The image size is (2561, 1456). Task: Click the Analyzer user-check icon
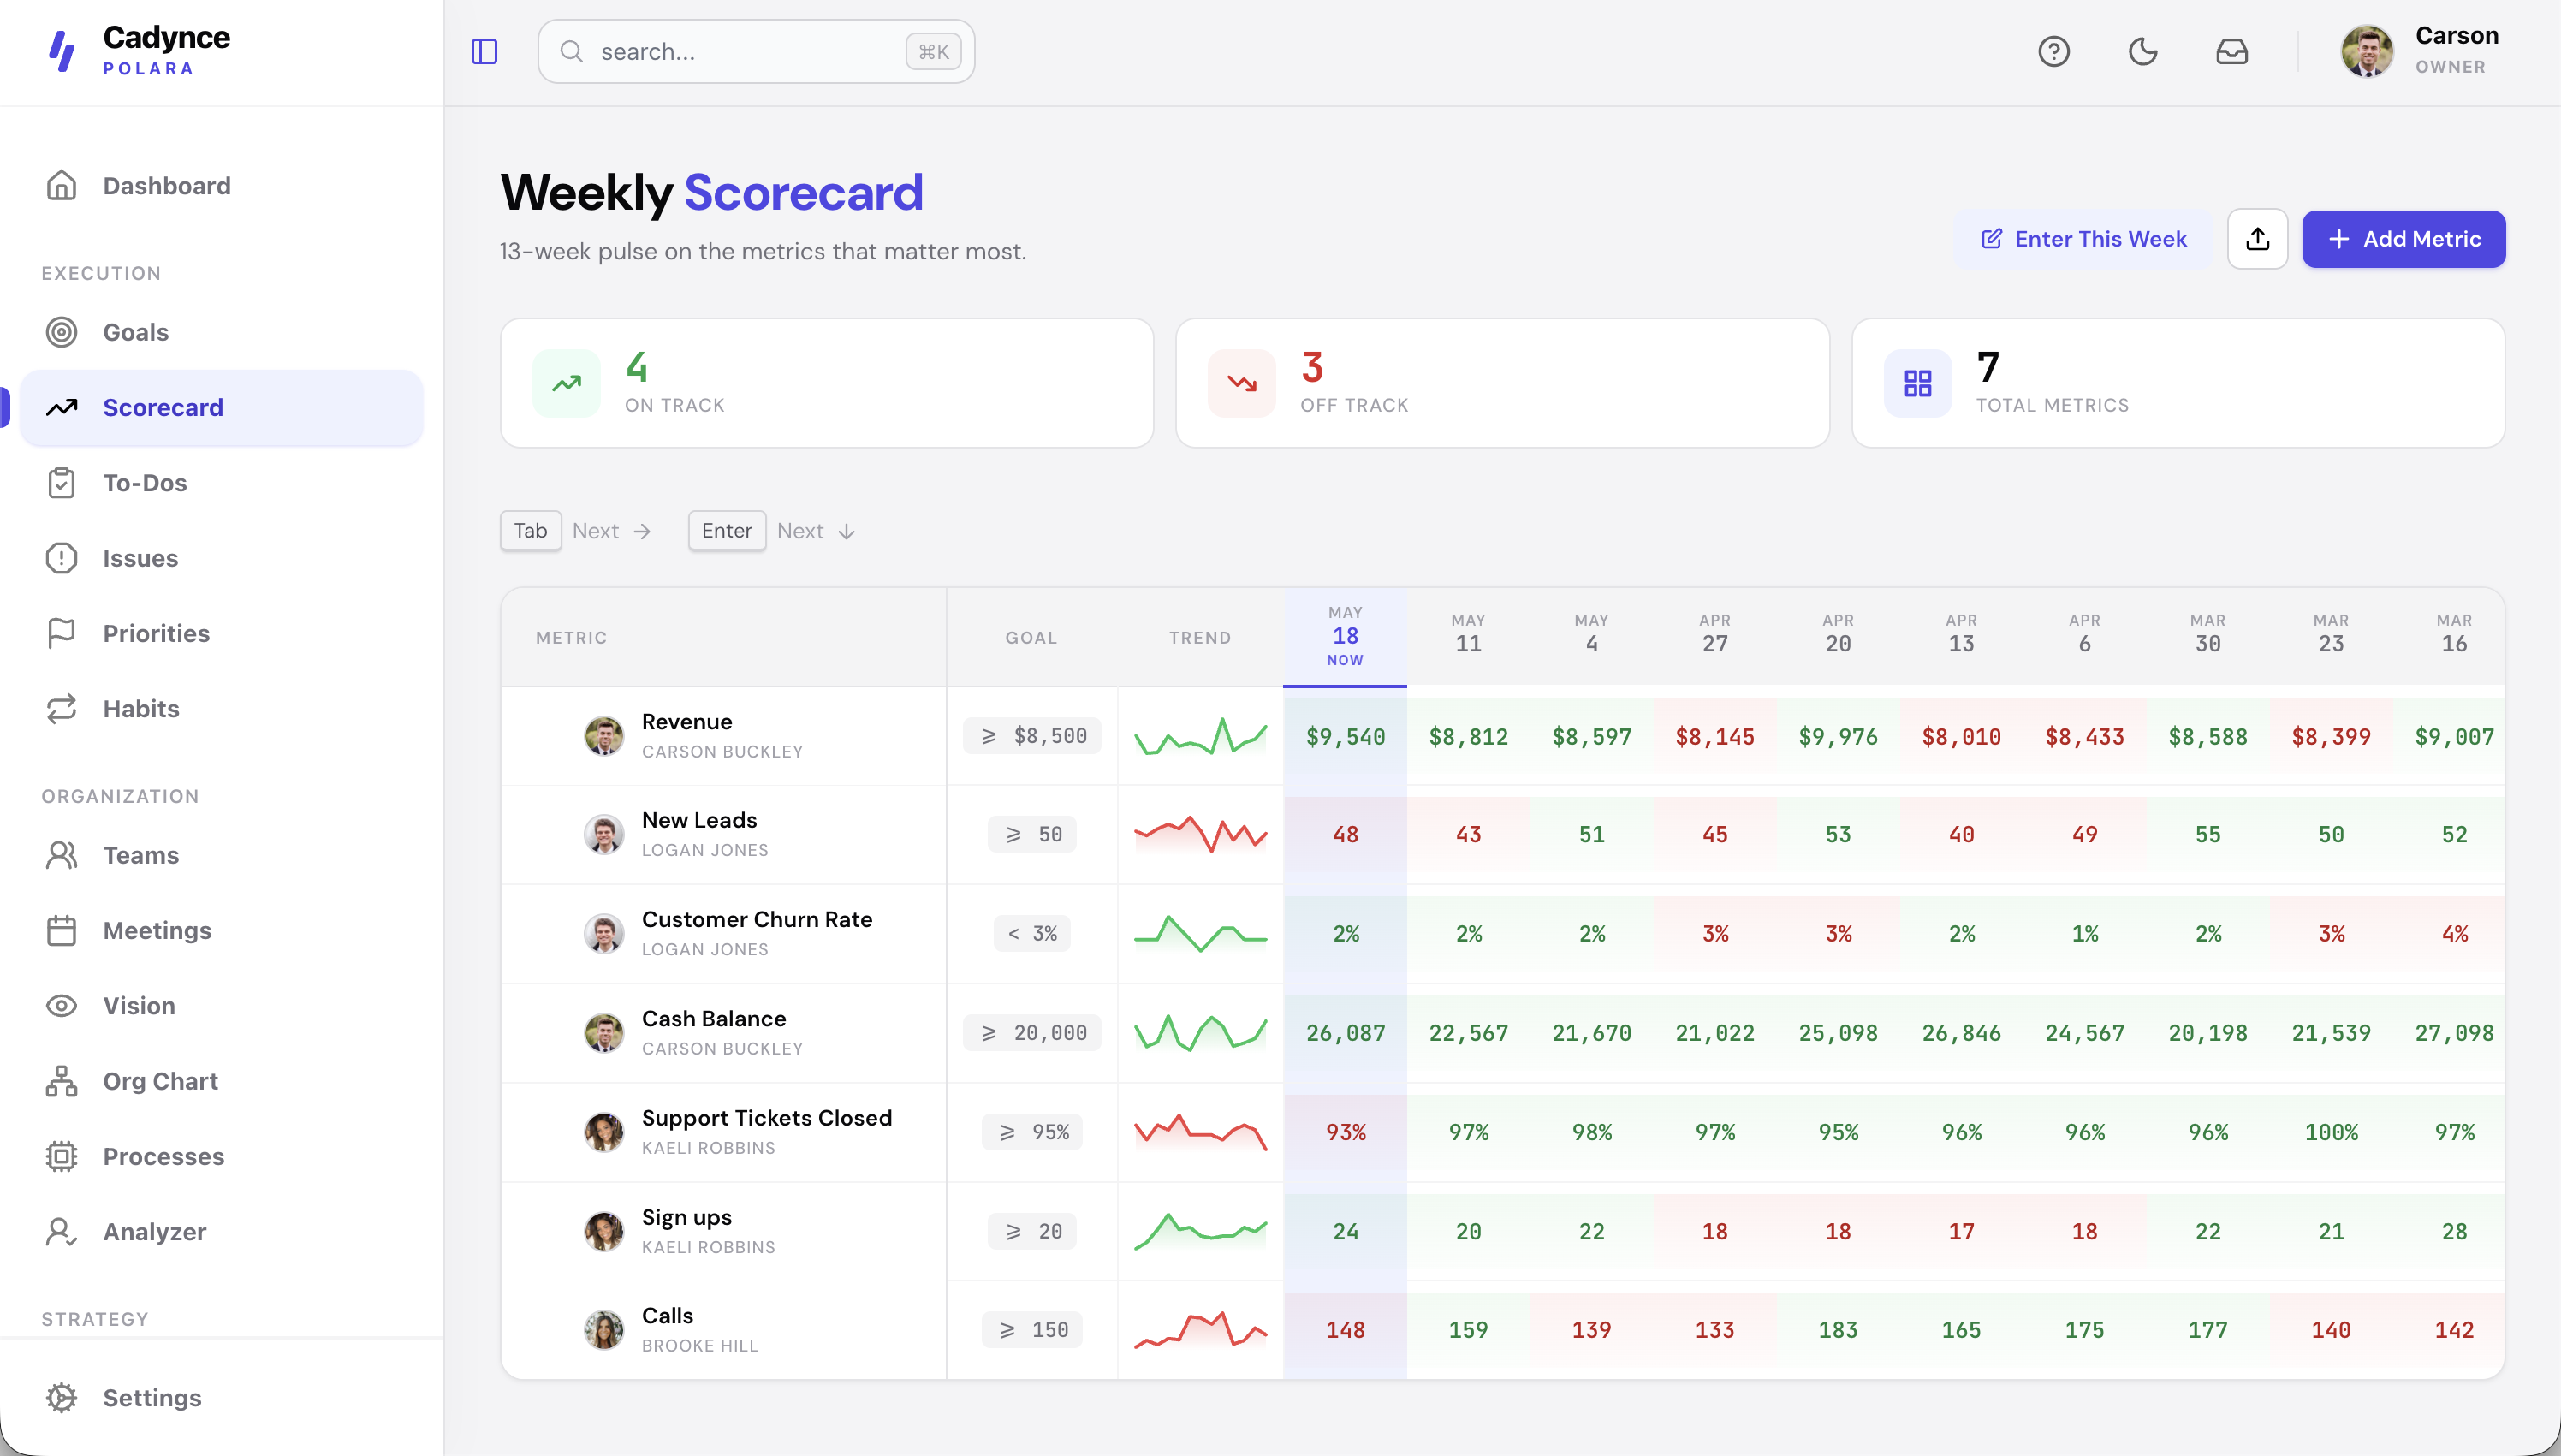62,1232
